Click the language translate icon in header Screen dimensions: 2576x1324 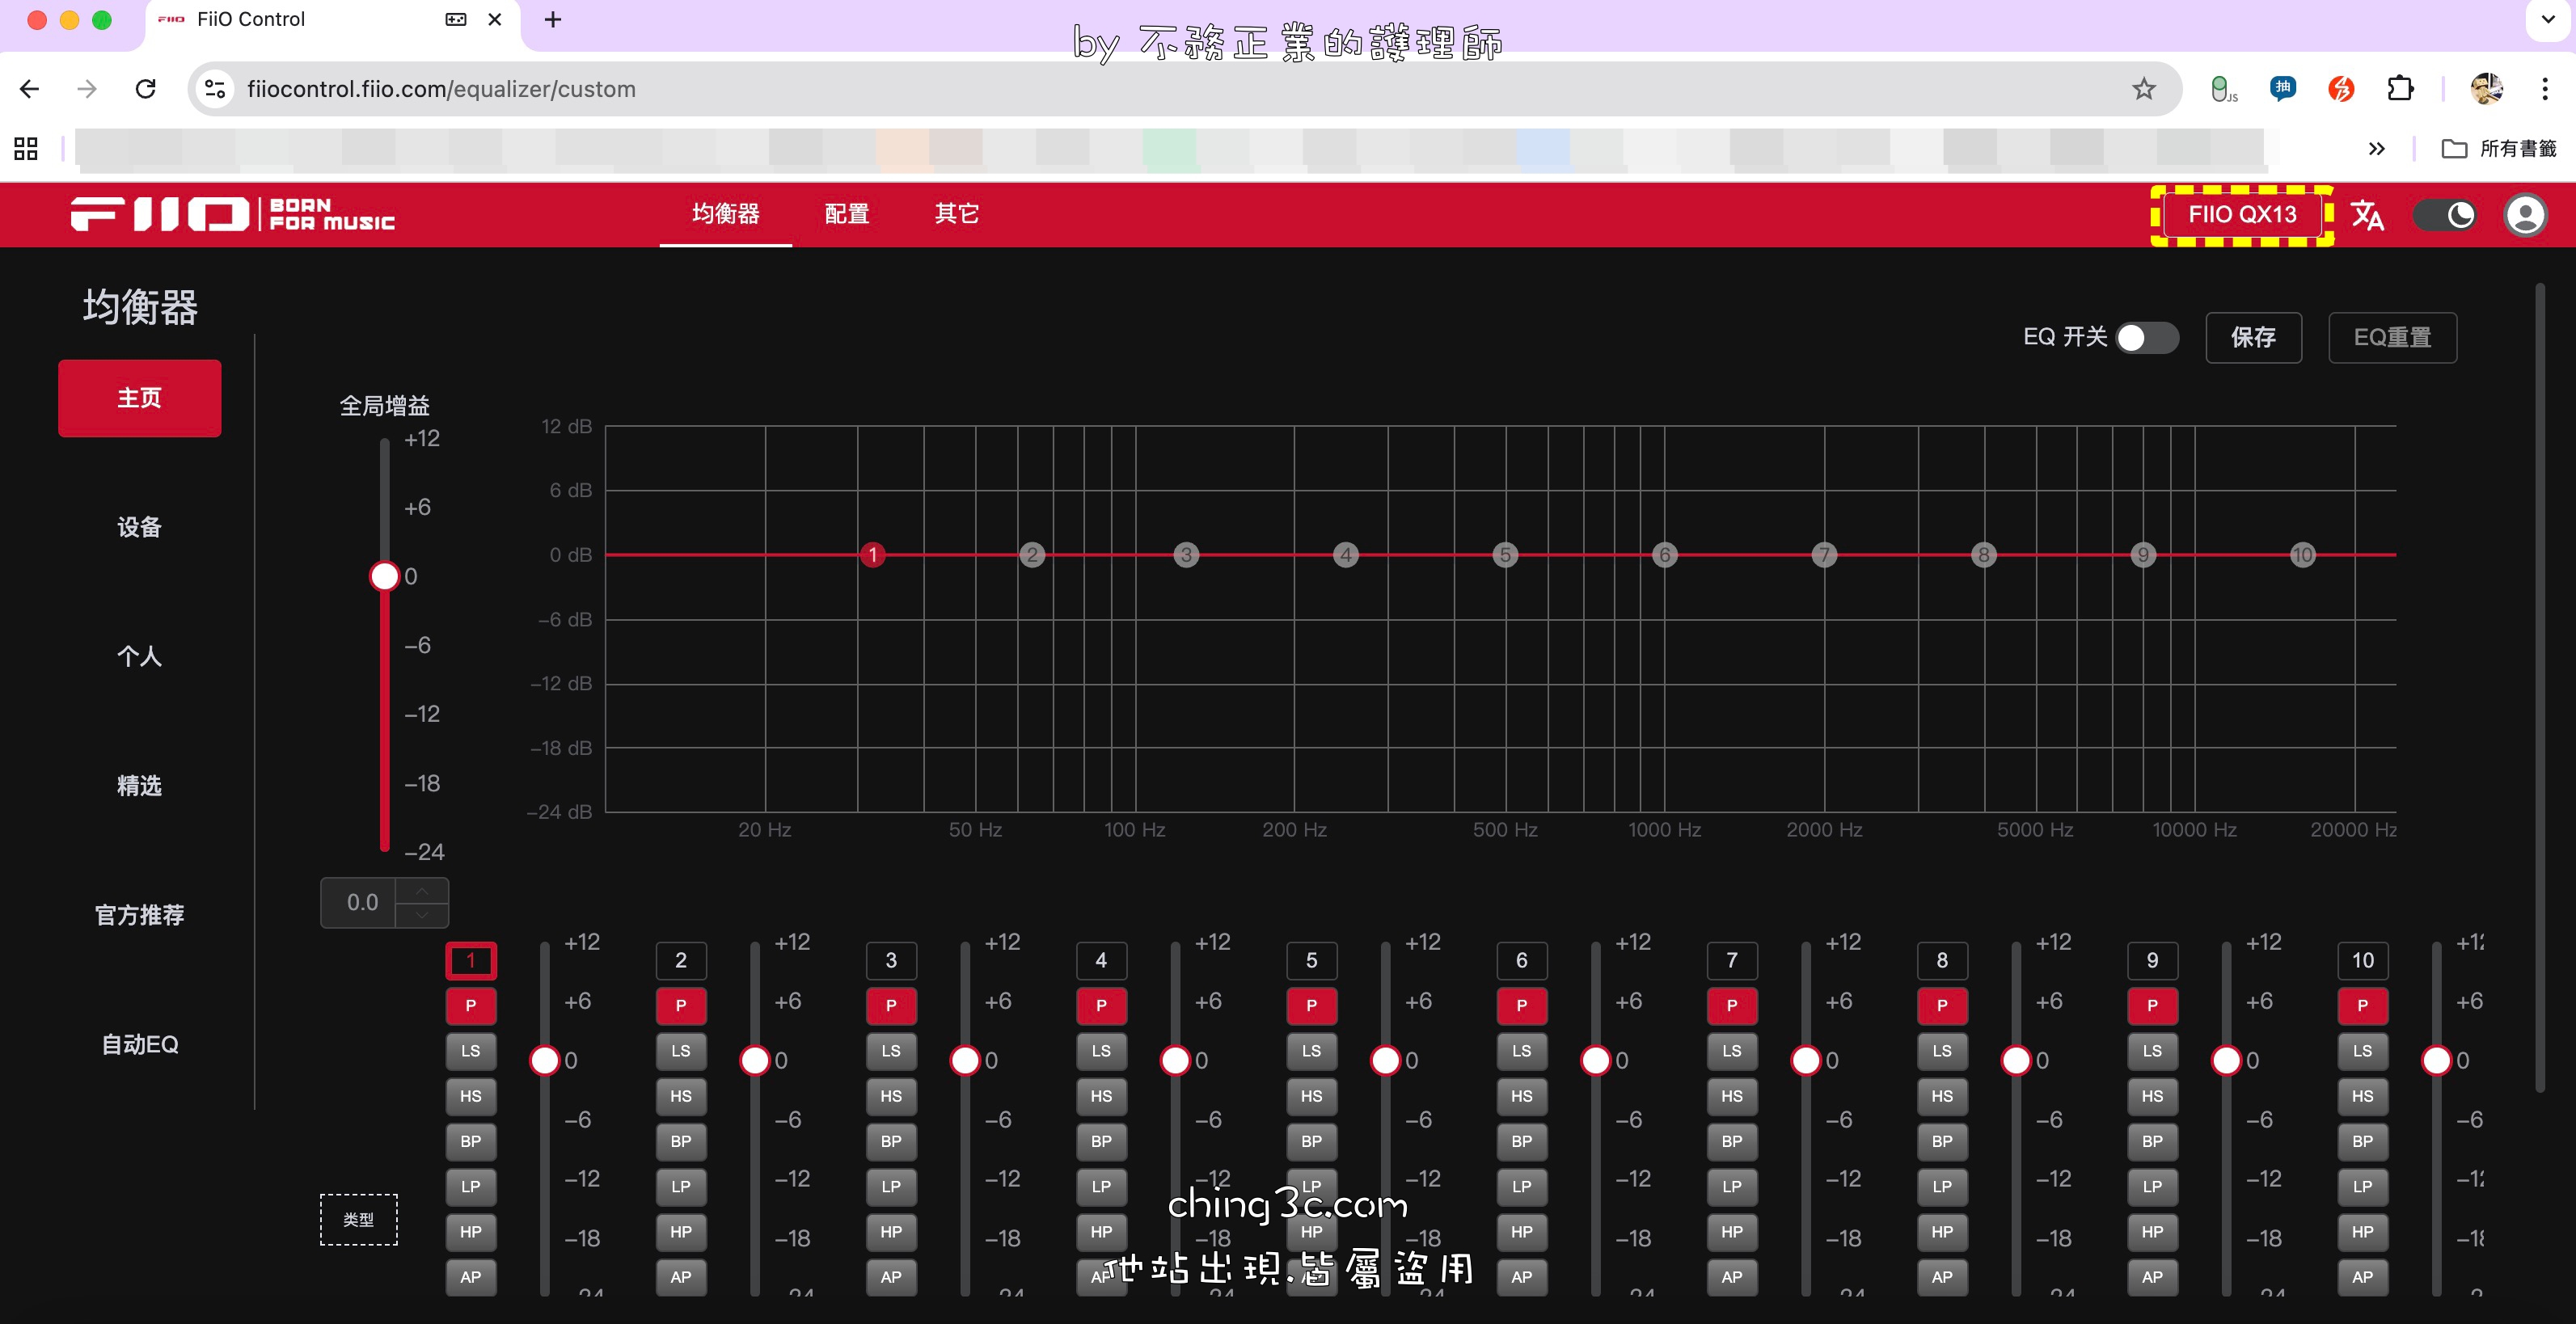pyautogui.click(x=2367, y=215)
